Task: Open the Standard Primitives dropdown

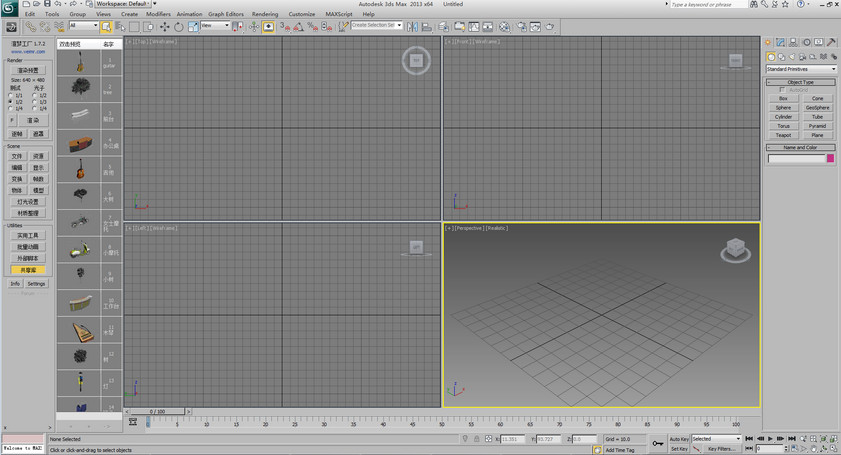Action: click(801, 69)
